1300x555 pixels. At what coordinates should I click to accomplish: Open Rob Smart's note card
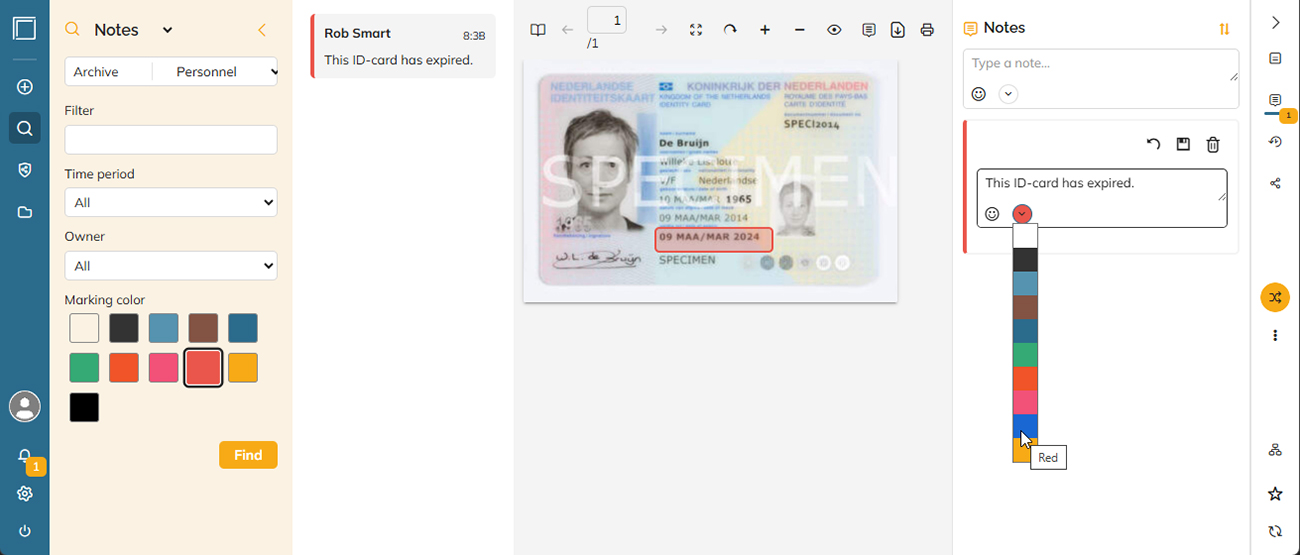point(403,46)
